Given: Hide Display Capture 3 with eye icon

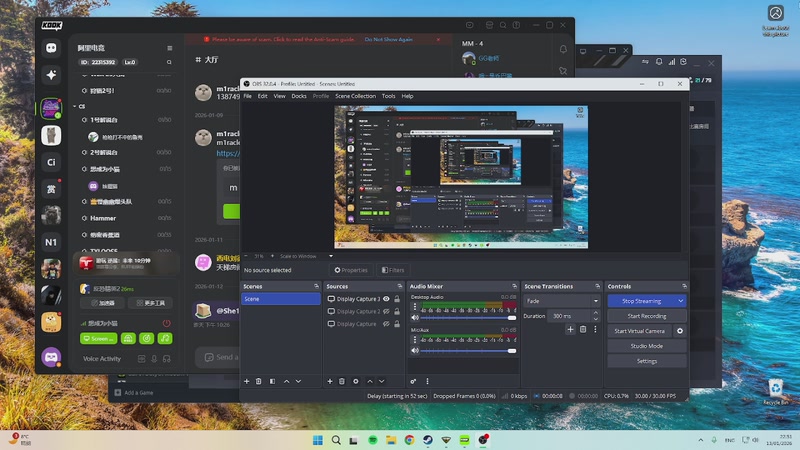Looking at the screenshot, I should [386, 299].
